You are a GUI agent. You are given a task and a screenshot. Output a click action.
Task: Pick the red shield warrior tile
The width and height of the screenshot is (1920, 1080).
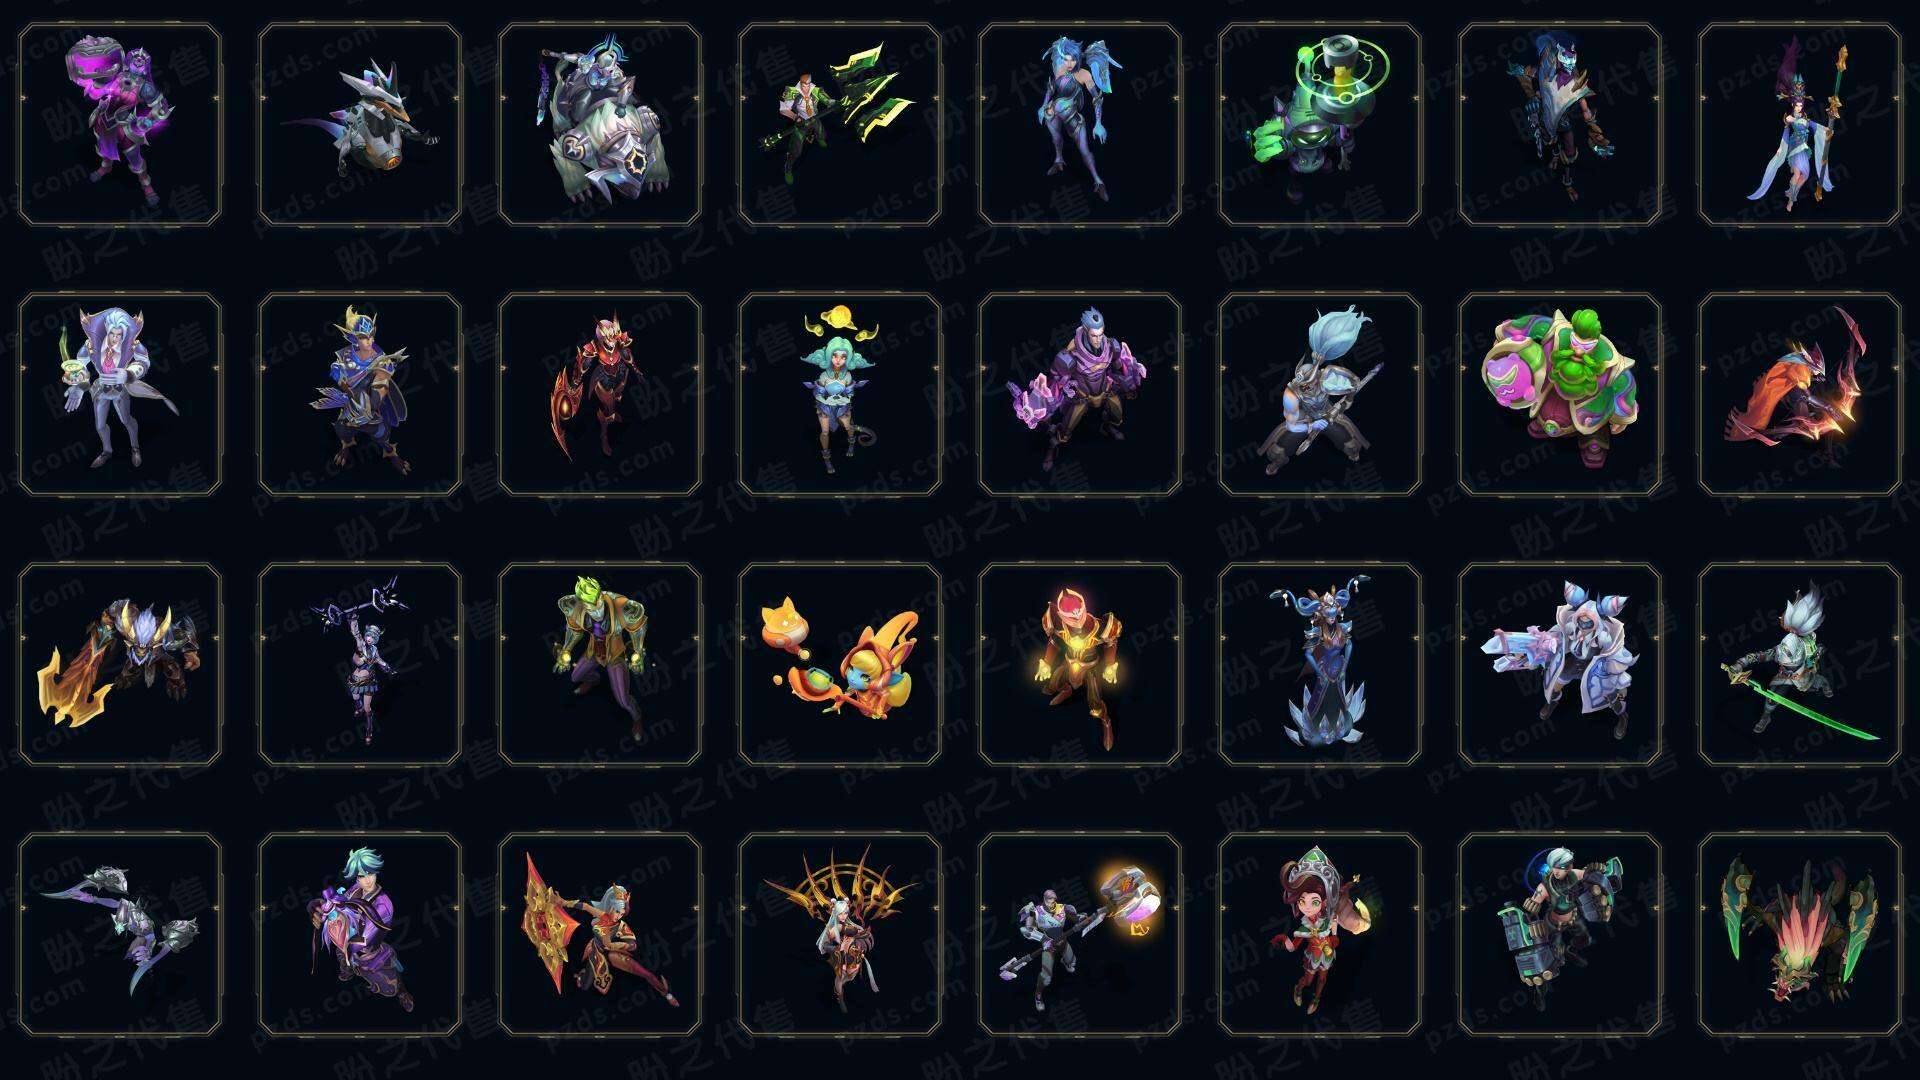pos(600,934)
